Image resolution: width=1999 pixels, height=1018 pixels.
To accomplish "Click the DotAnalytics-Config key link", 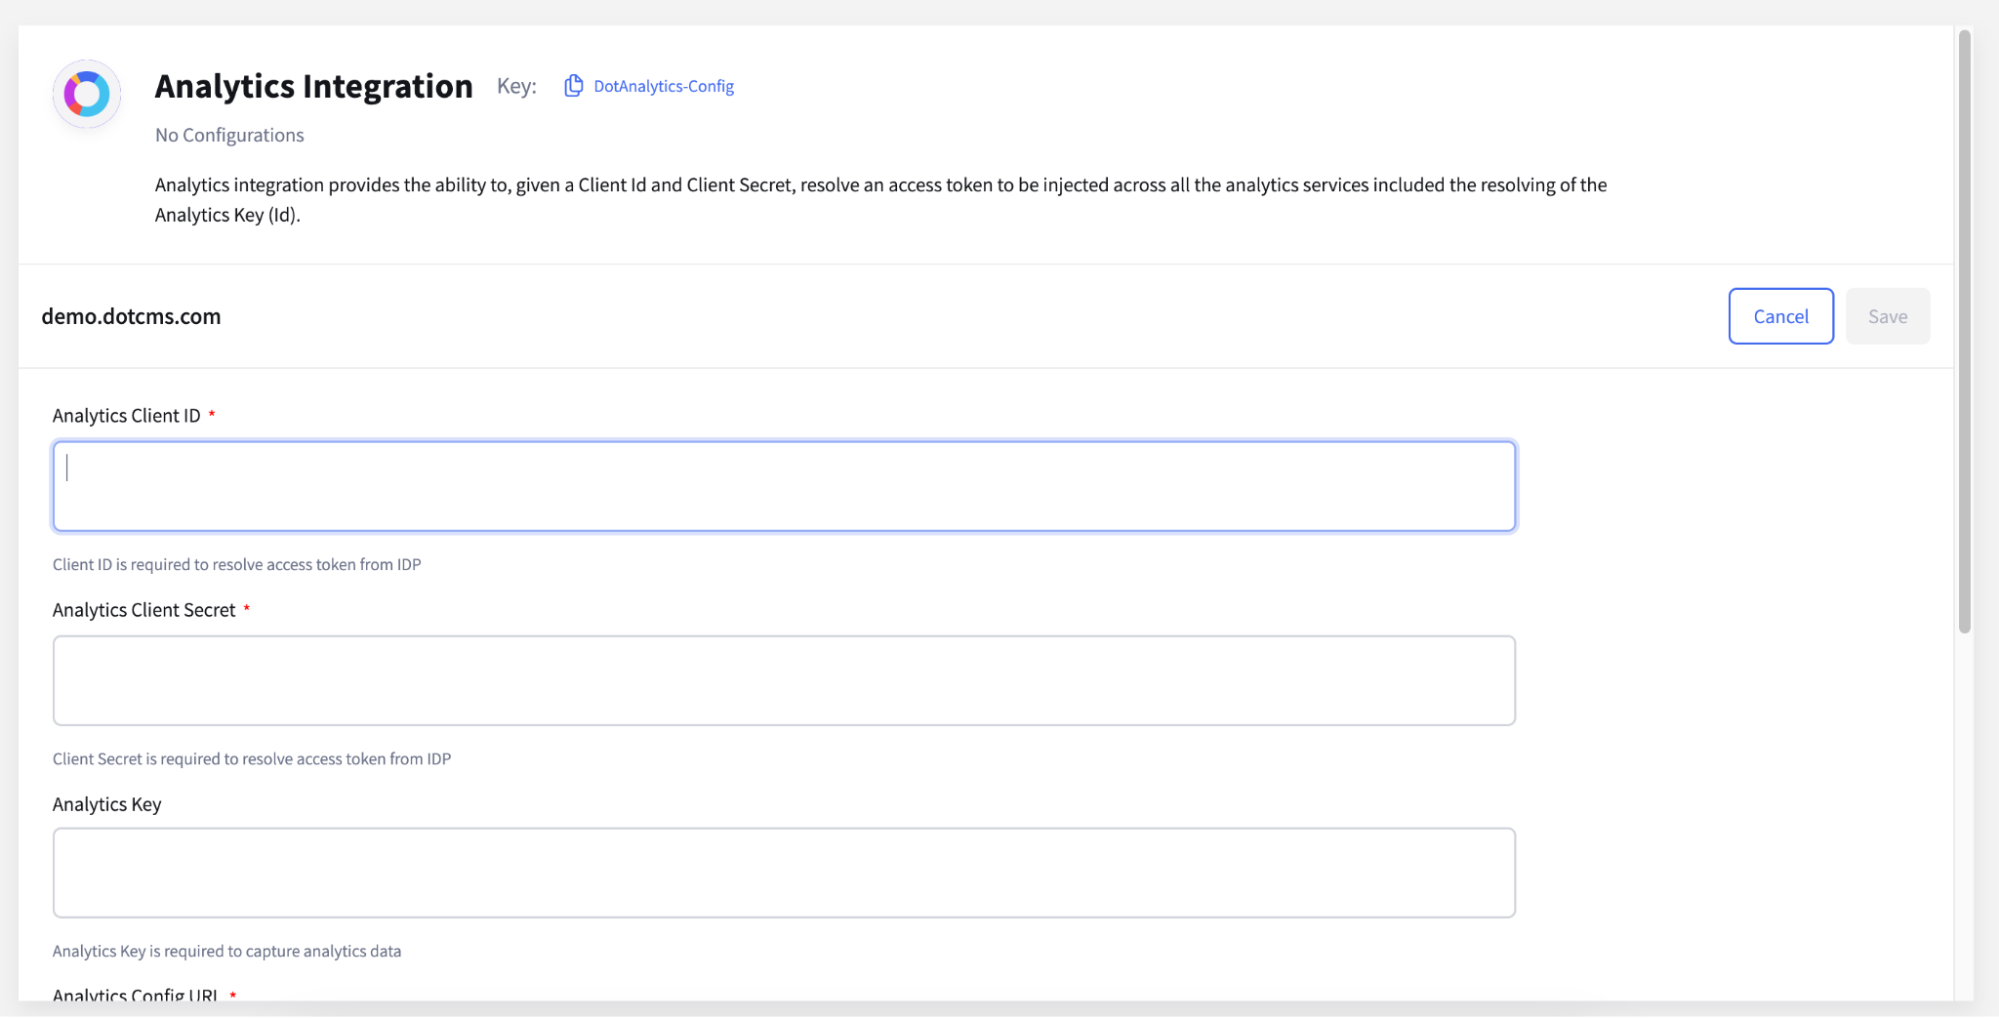I will [x=663, y=86].
